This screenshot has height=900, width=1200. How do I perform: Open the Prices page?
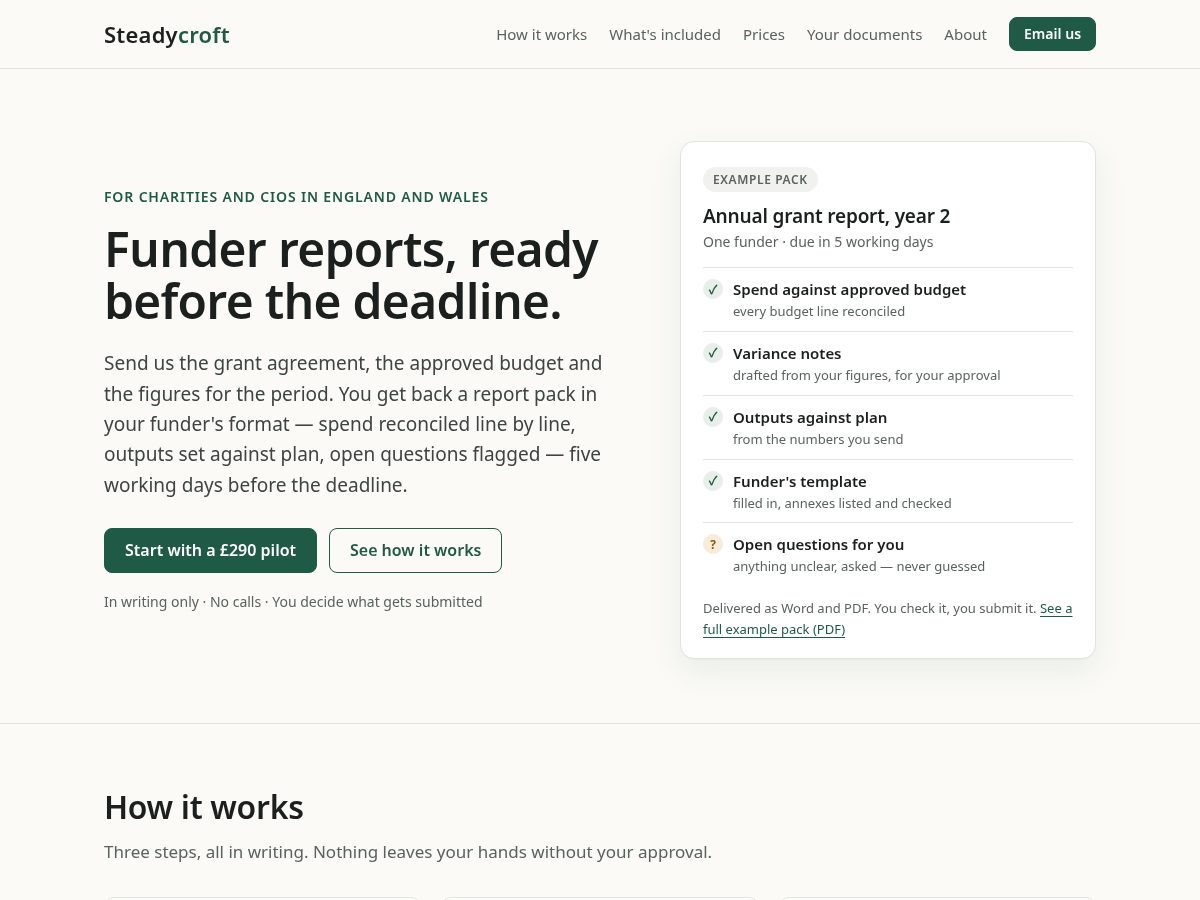[764, 35]
